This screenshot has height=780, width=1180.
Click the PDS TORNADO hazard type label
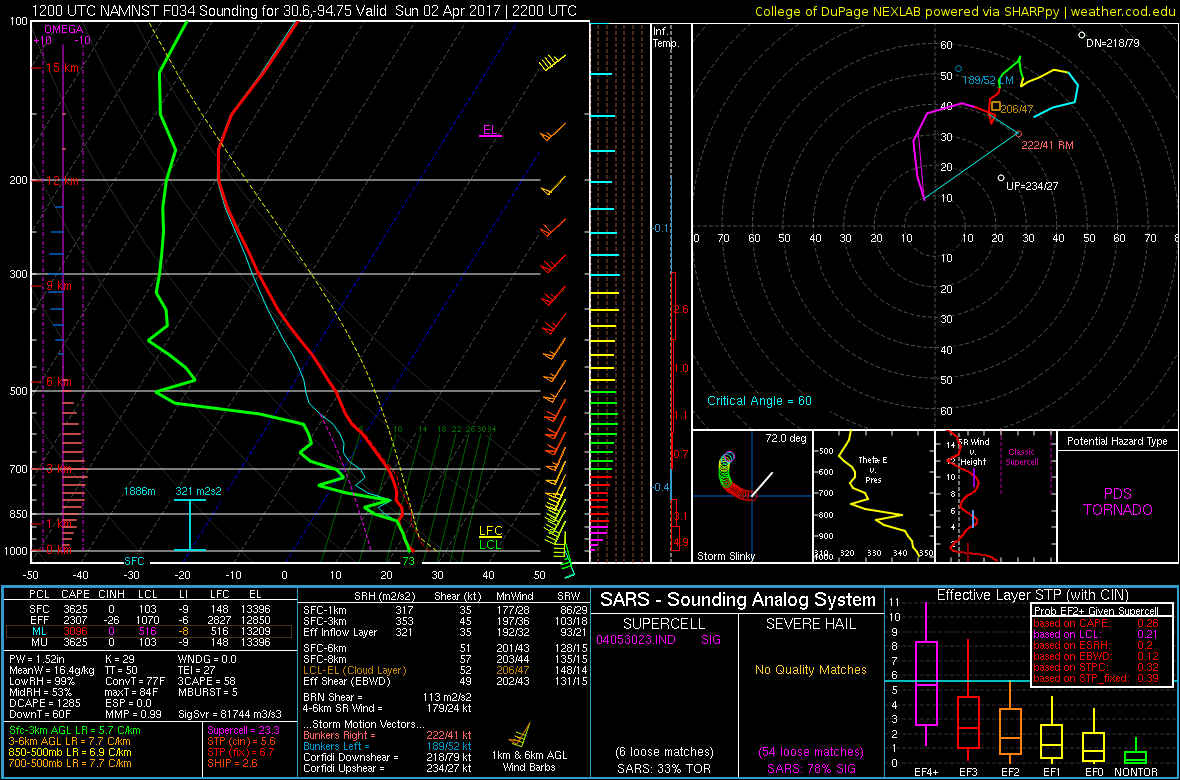pyautogui.click(x=1116, y=502)
